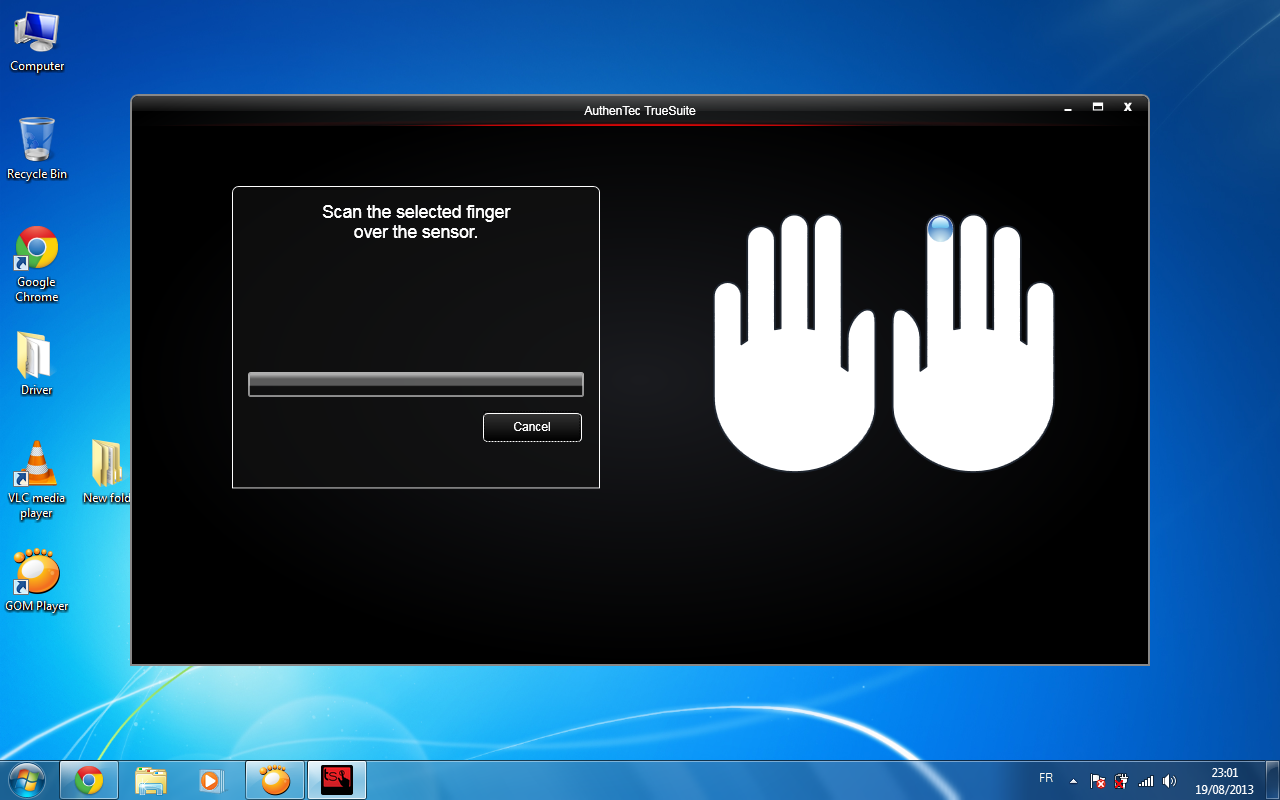Select the Driver folder on desktop
Image resolution: width=1280 pixels, height=800 pixels.
[37, 363]
